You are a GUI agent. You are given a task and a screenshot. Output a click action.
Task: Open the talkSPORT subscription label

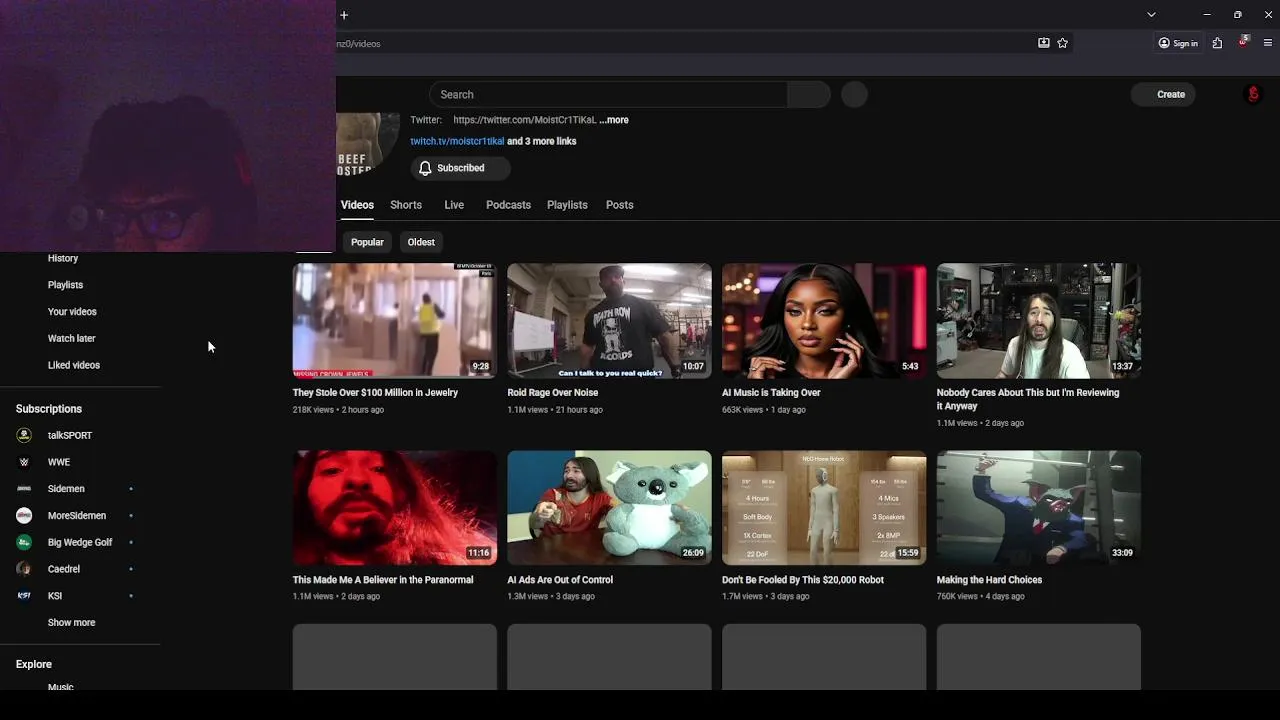(70, 435)
